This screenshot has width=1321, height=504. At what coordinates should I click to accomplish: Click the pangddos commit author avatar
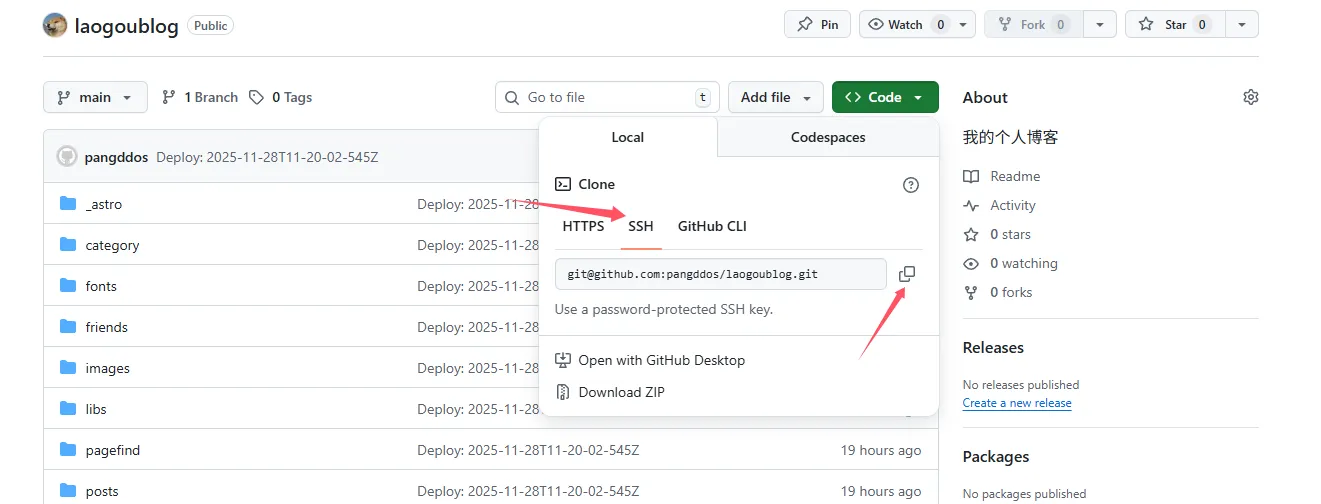(67, 156)
